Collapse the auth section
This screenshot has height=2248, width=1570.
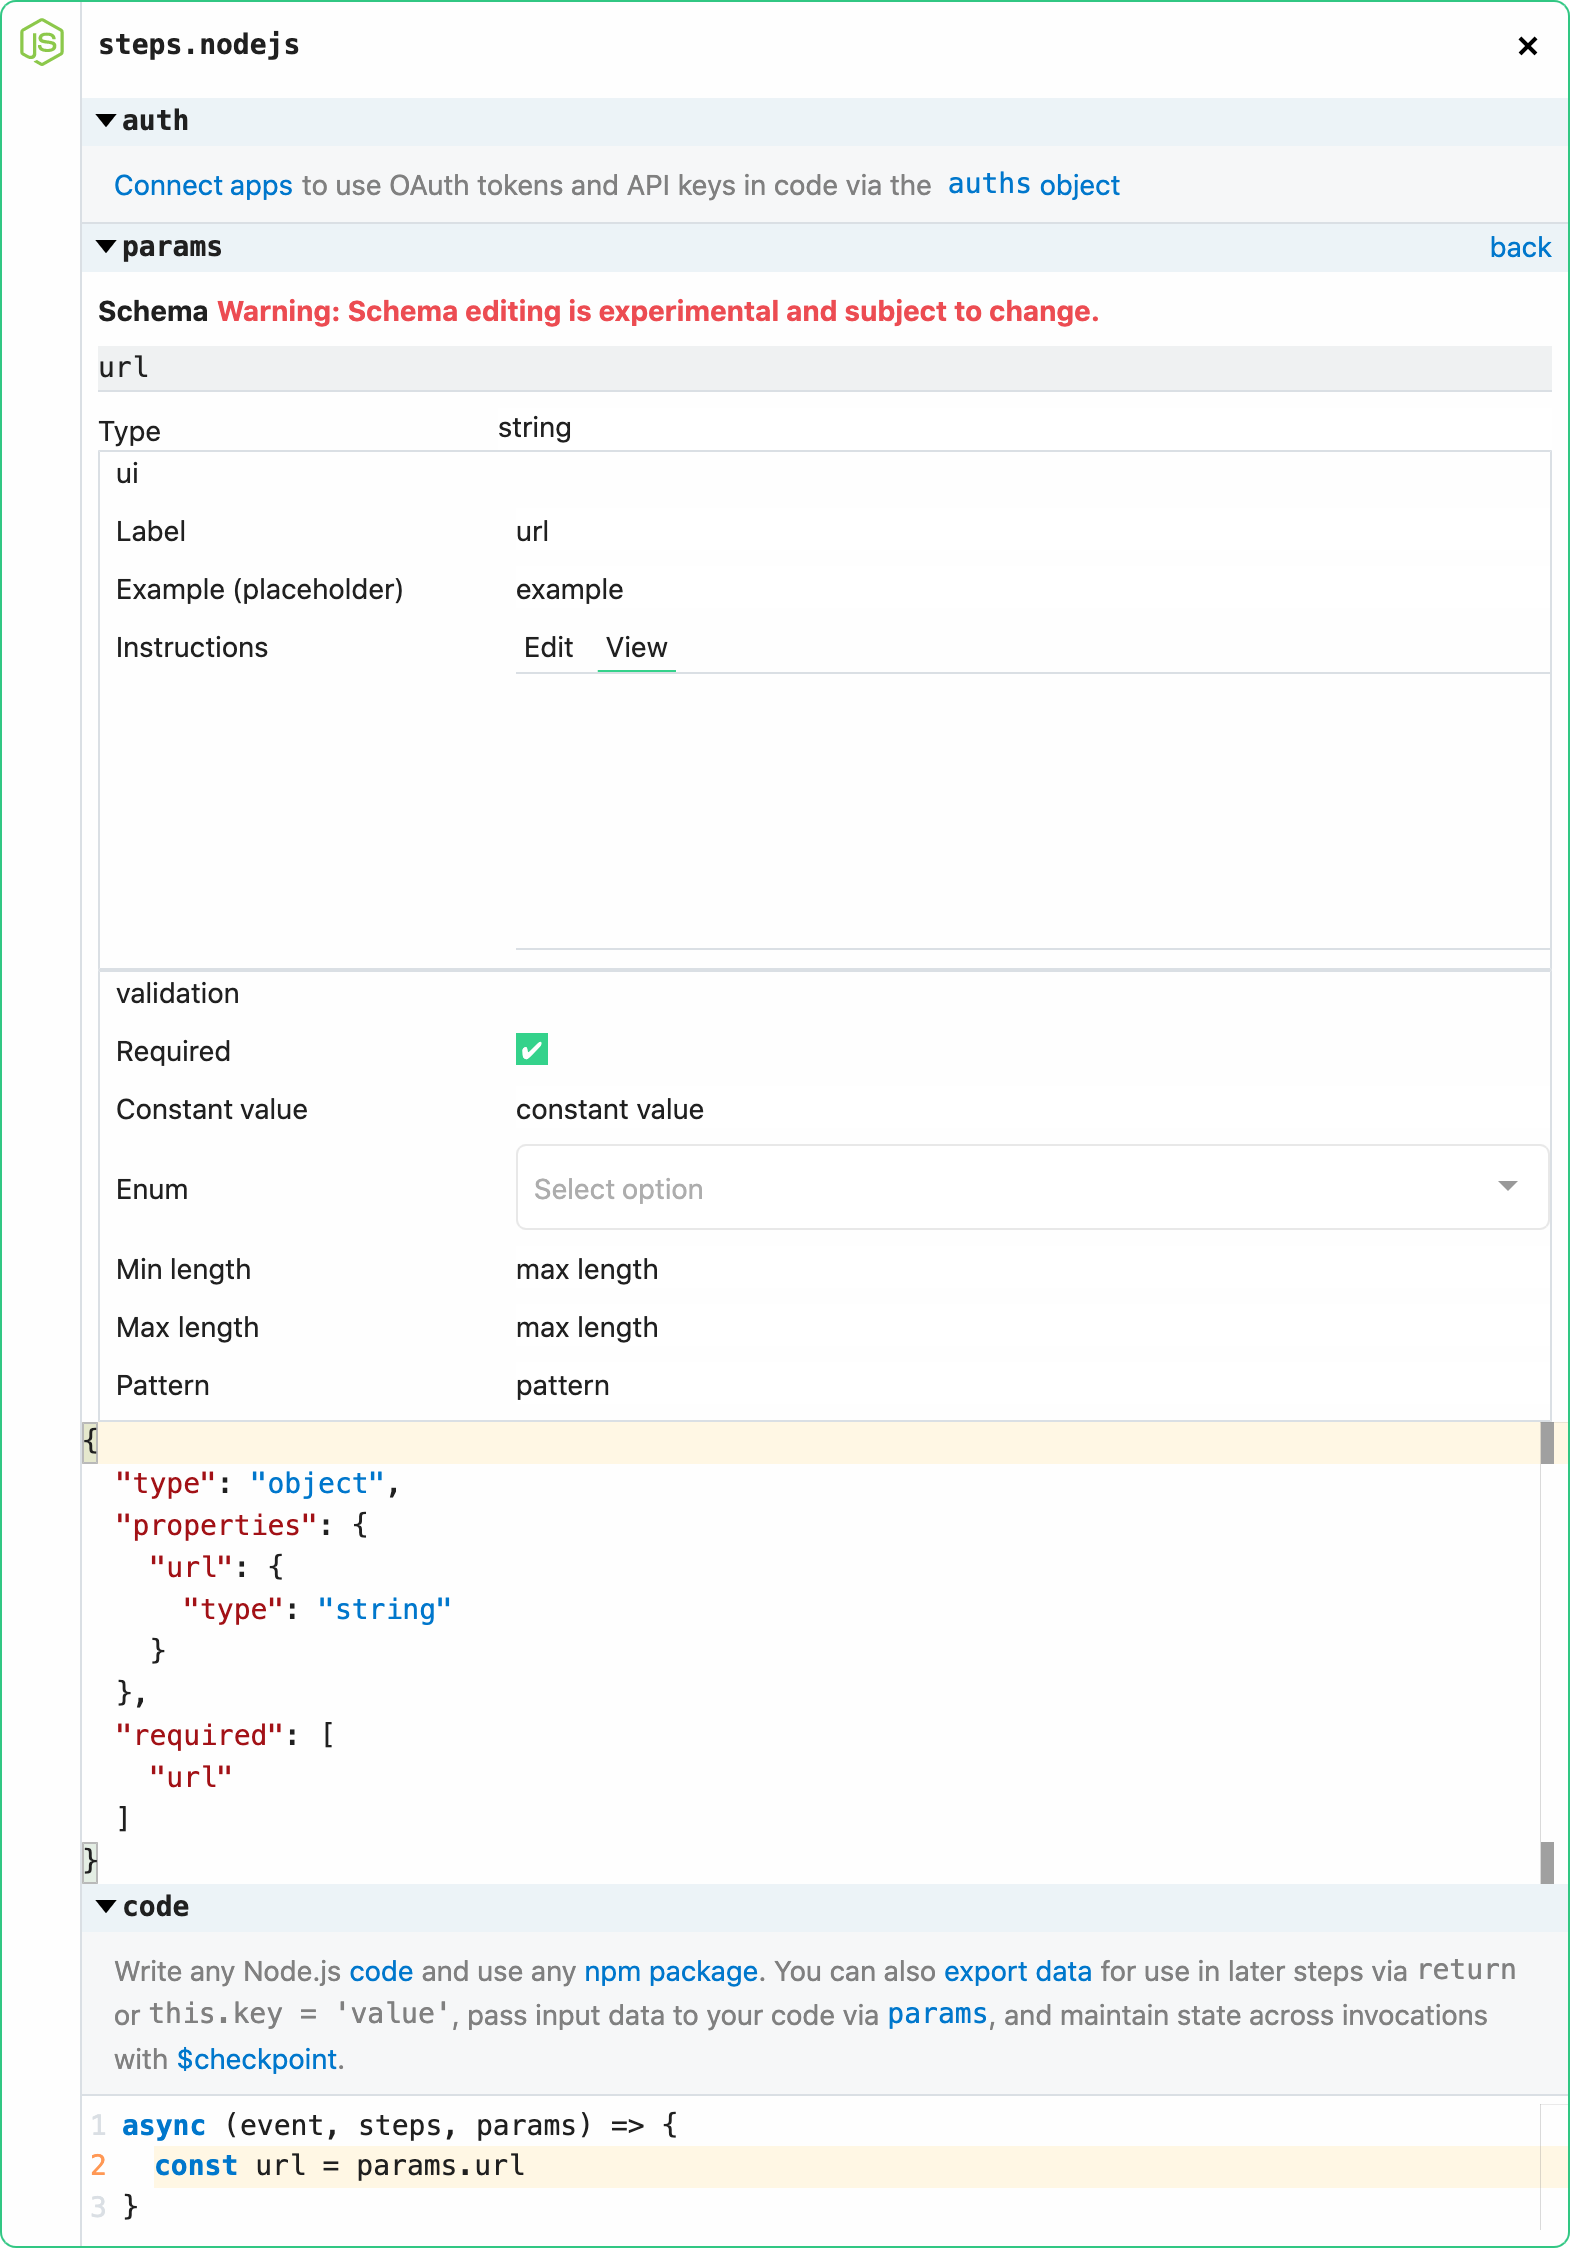pyautogui.click(x=106, y=121)
